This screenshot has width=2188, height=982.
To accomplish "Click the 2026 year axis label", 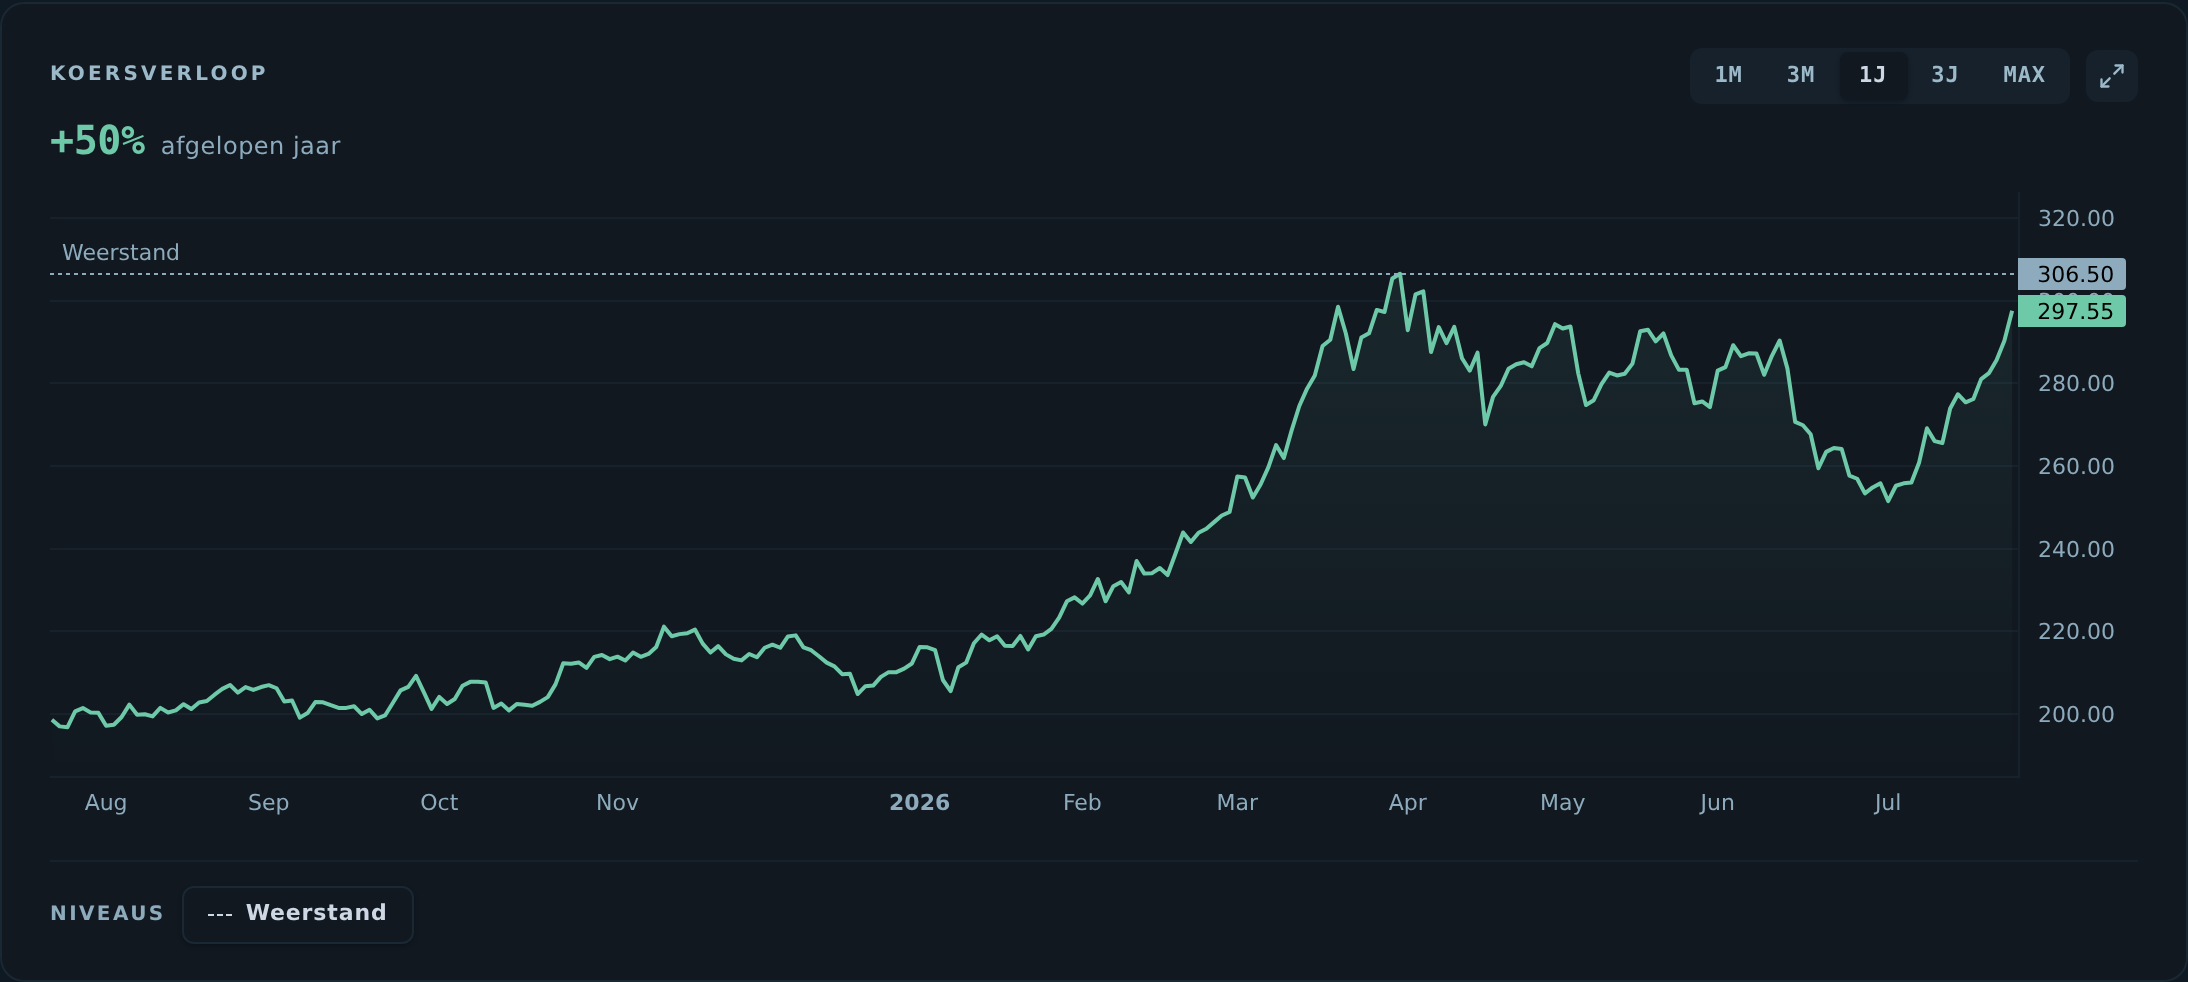I will (x=920, y=803).
